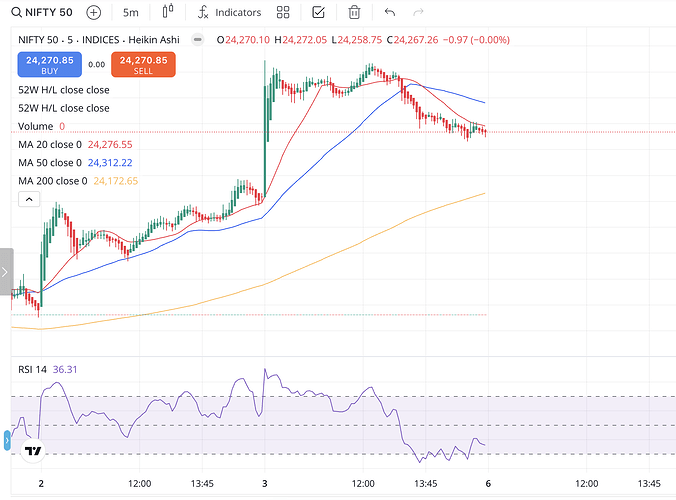Image resolution: width=676 pixels, height=500 pixels.
Task: Open the blue handle beside RSI pane
Action: pyautogui.click(x=7, y=441)
